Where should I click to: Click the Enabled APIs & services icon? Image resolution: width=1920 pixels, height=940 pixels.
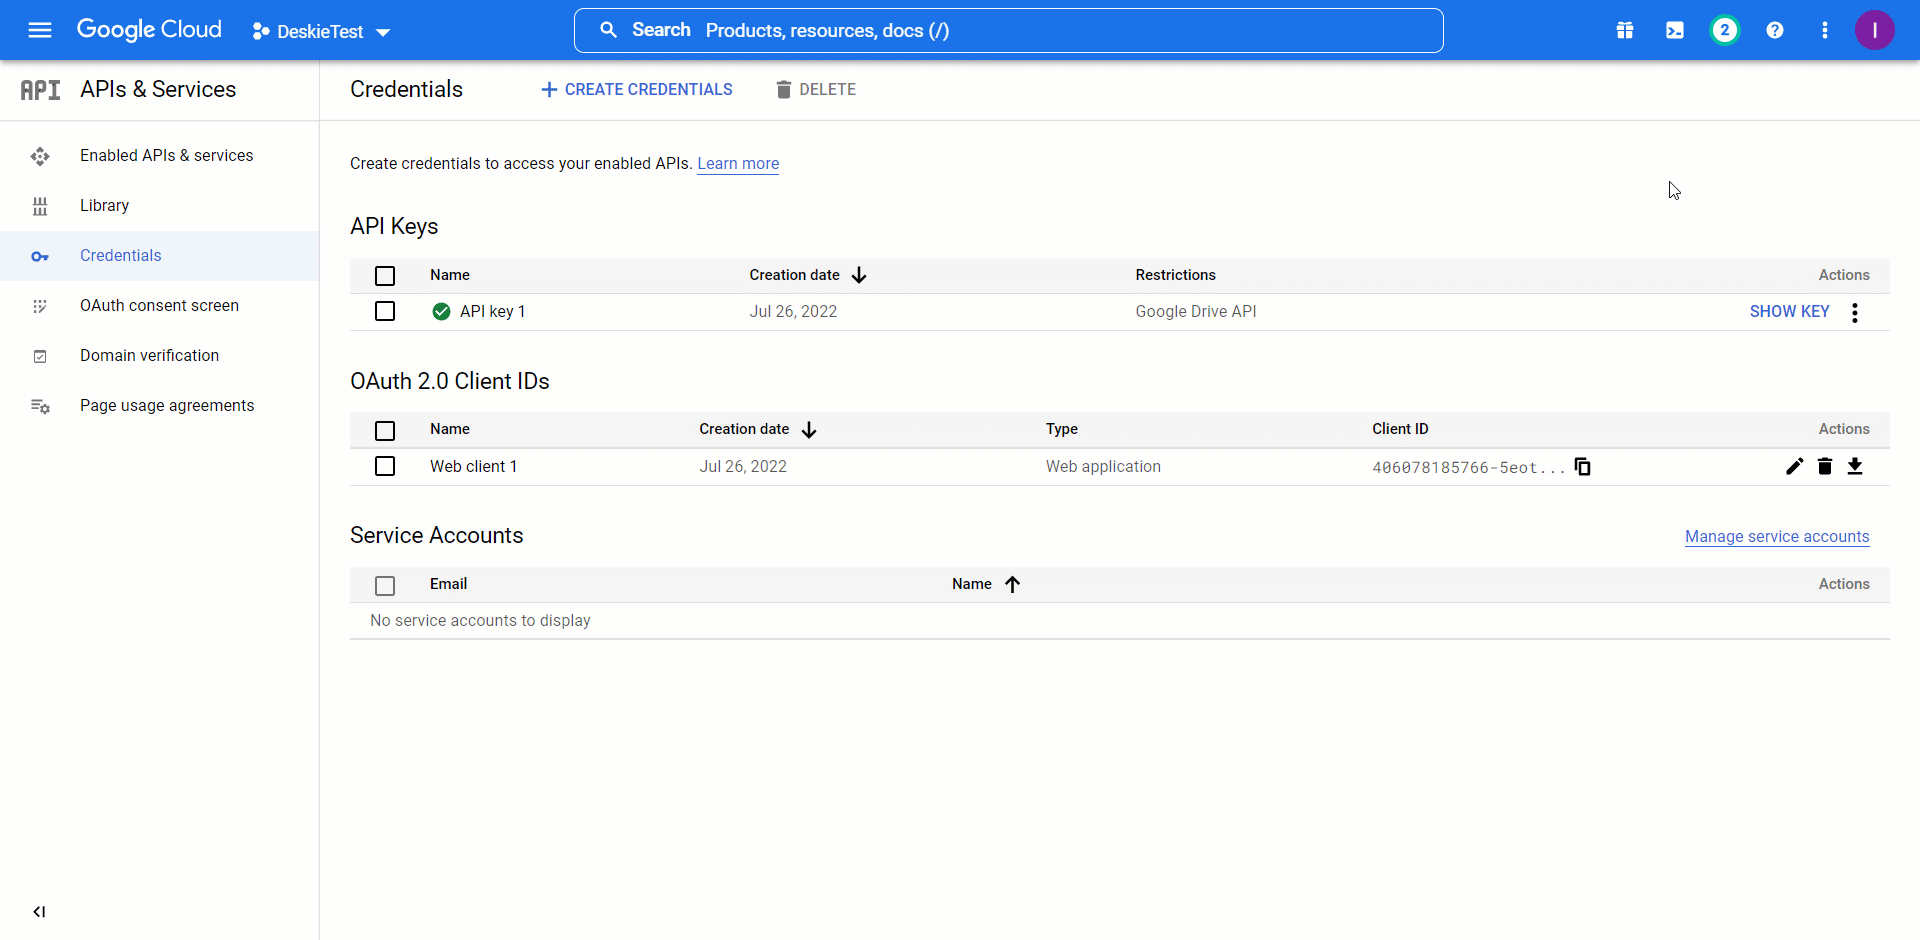tap(40, 156)
